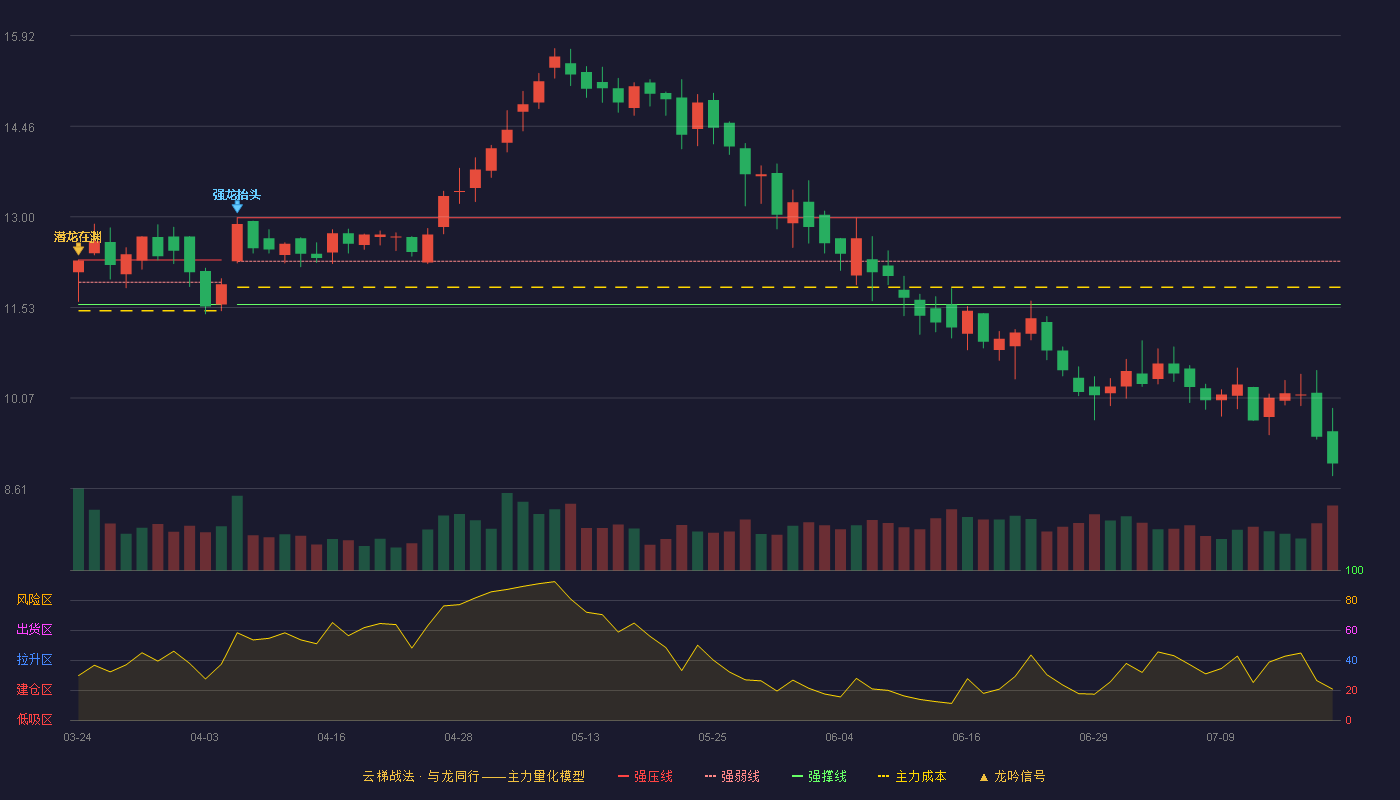Click the highest red candlestick at the price peak
This screenshot has width=1400, height=800.
pos(554,62)
